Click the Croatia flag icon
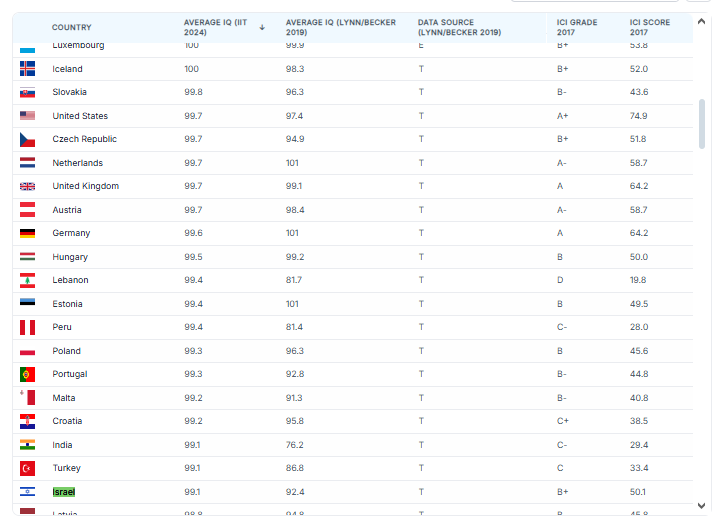This screenshot has width=727, height=525. click(27, 421)
